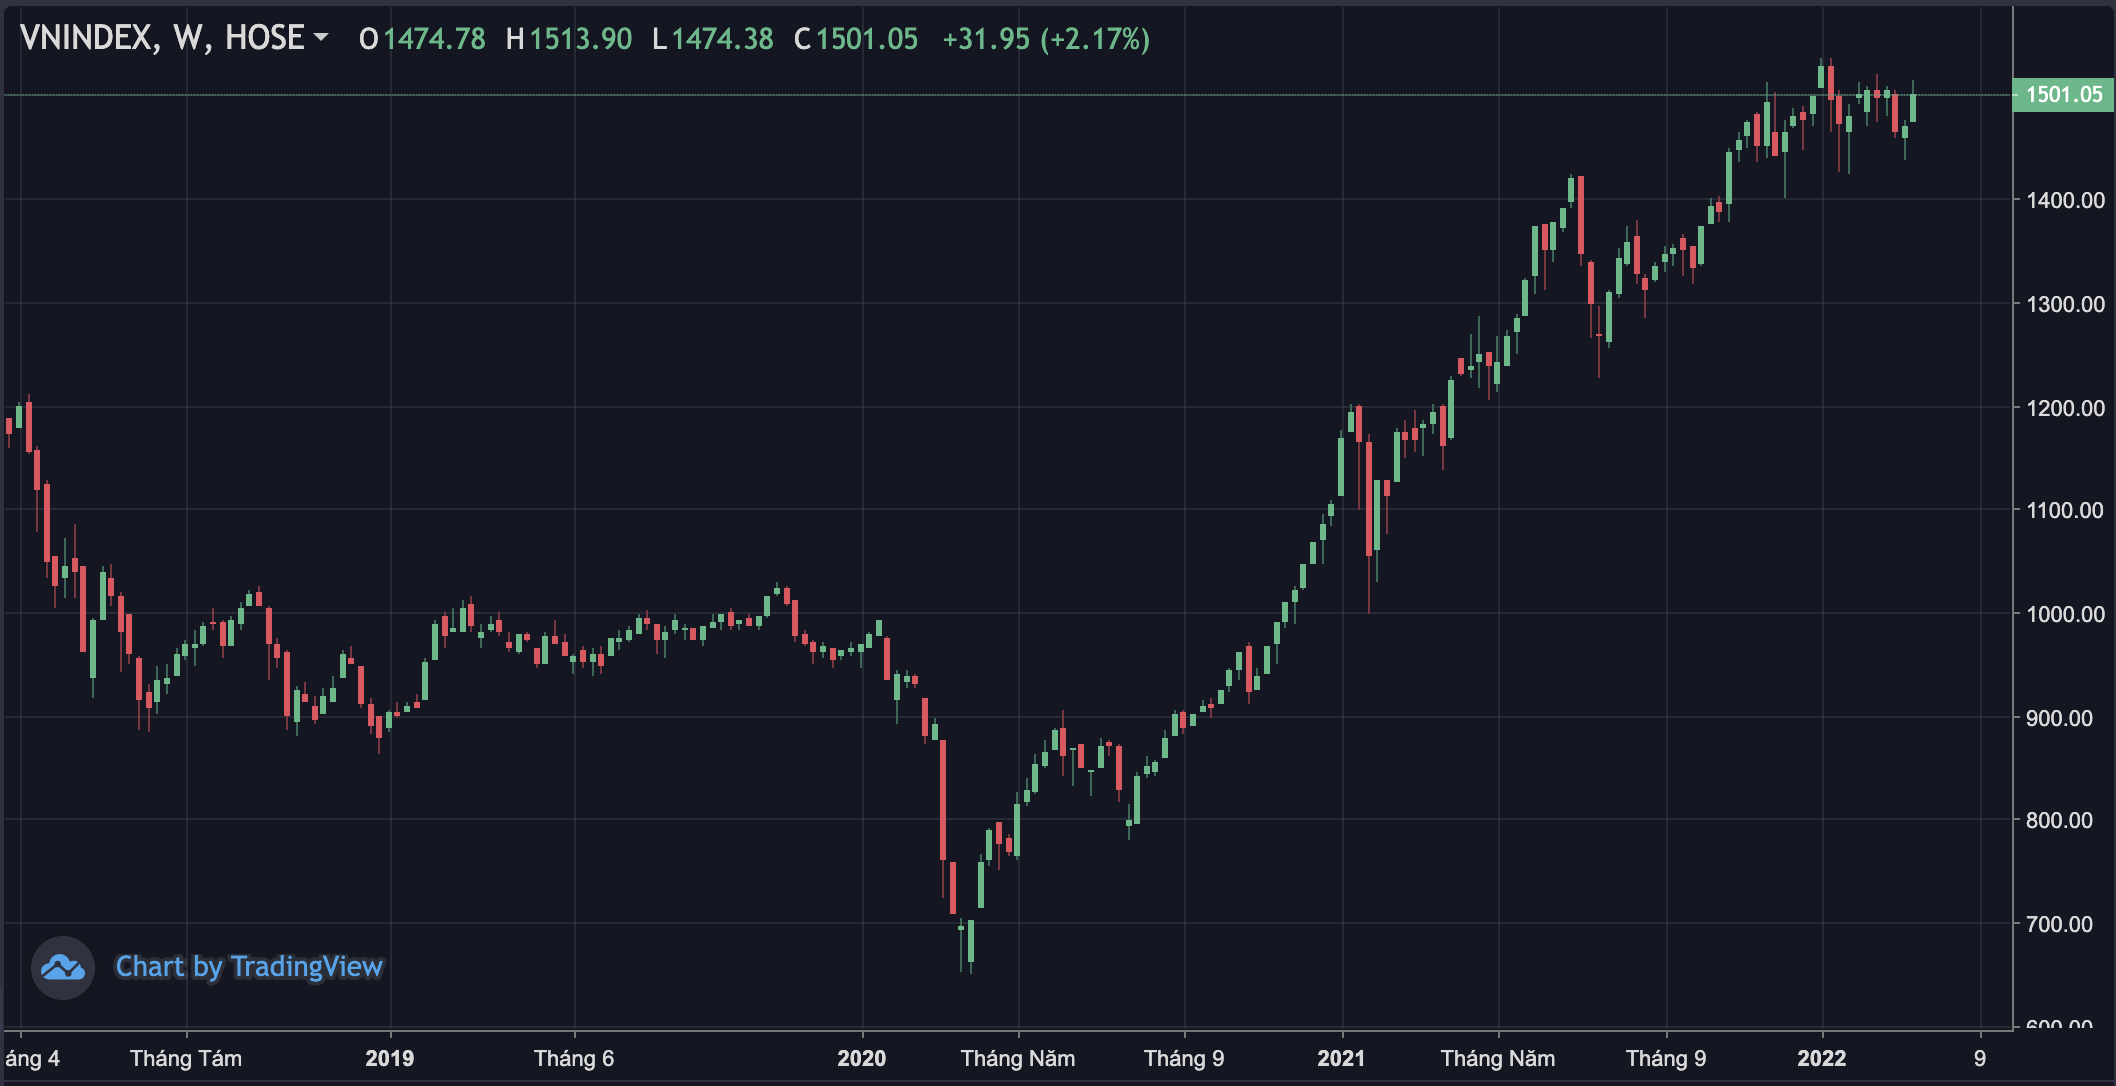
Task: Click the TradingView cloud logo icon
Action: click(62, 967)
